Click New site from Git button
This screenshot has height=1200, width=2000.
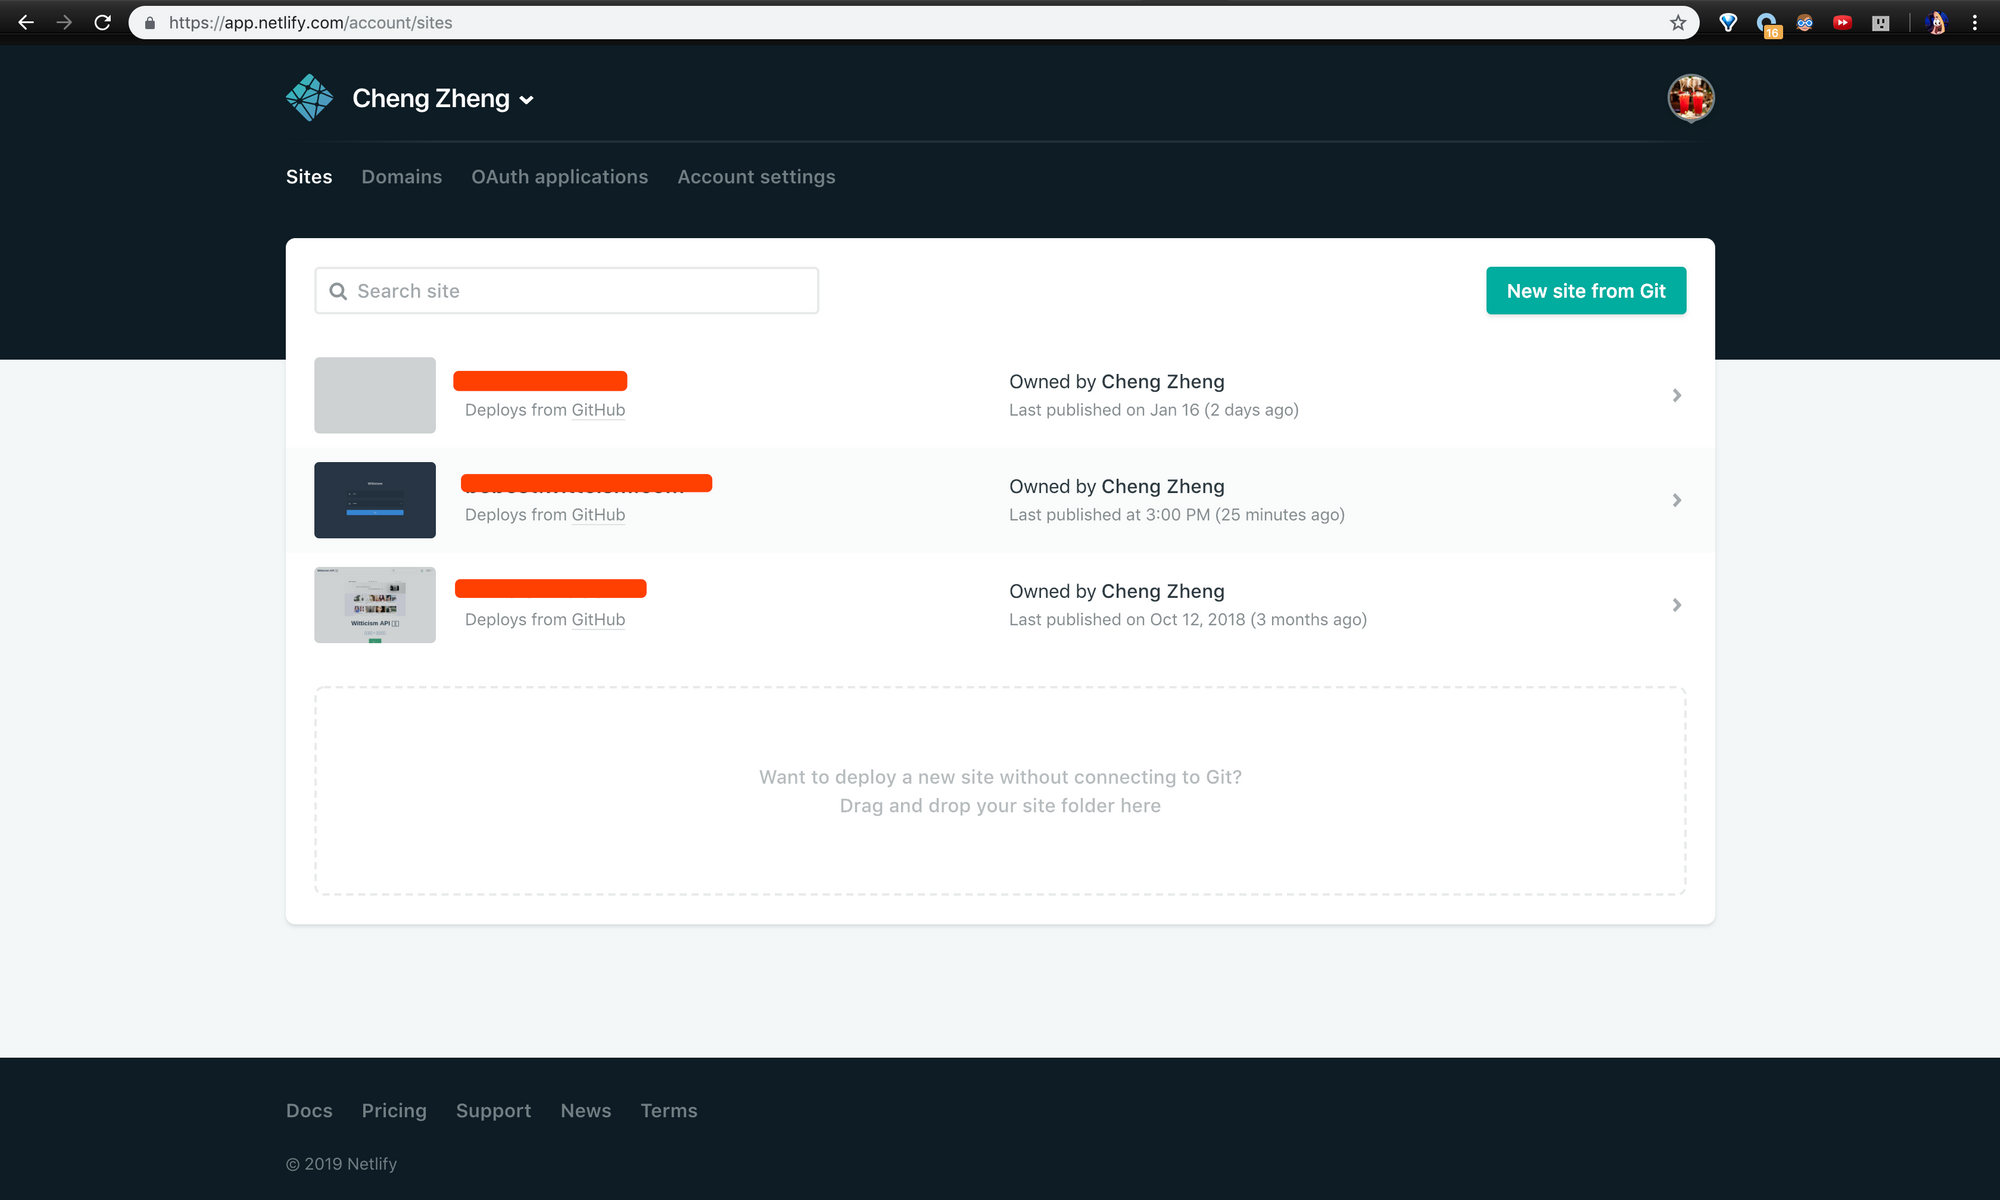(1585, 291)
